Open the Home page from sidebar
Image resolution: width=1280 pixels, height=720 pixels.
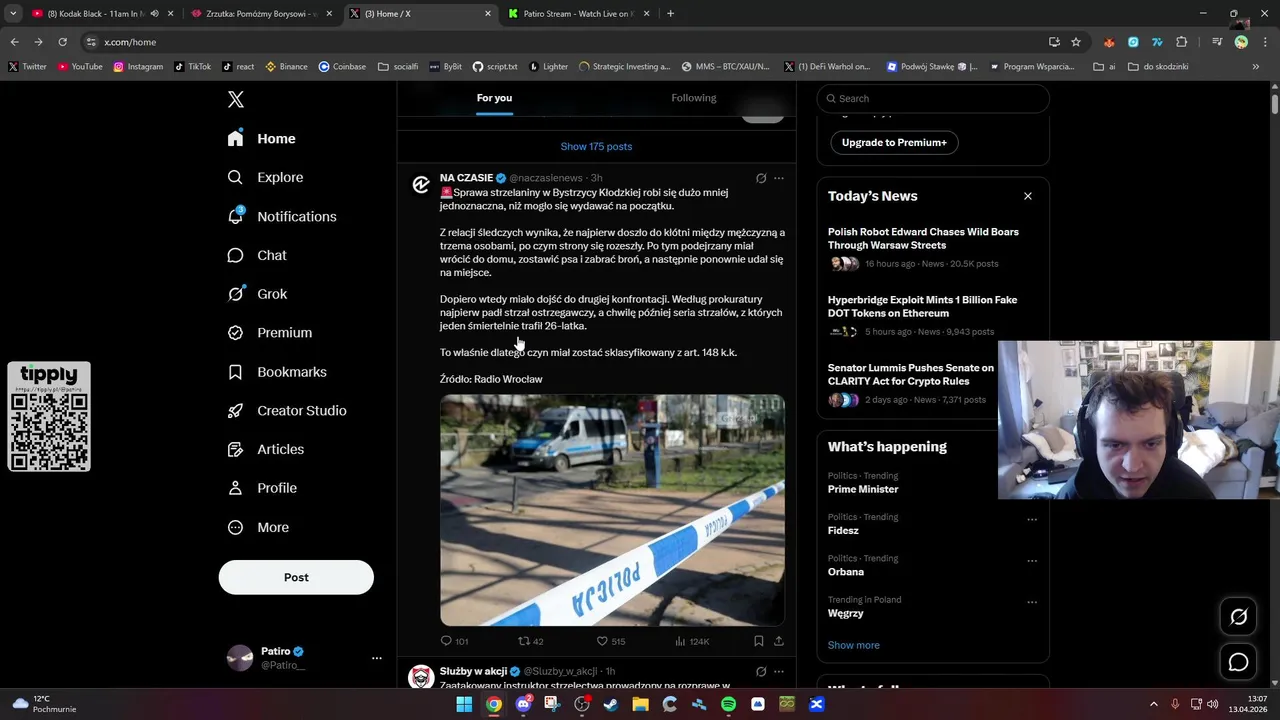261,139
